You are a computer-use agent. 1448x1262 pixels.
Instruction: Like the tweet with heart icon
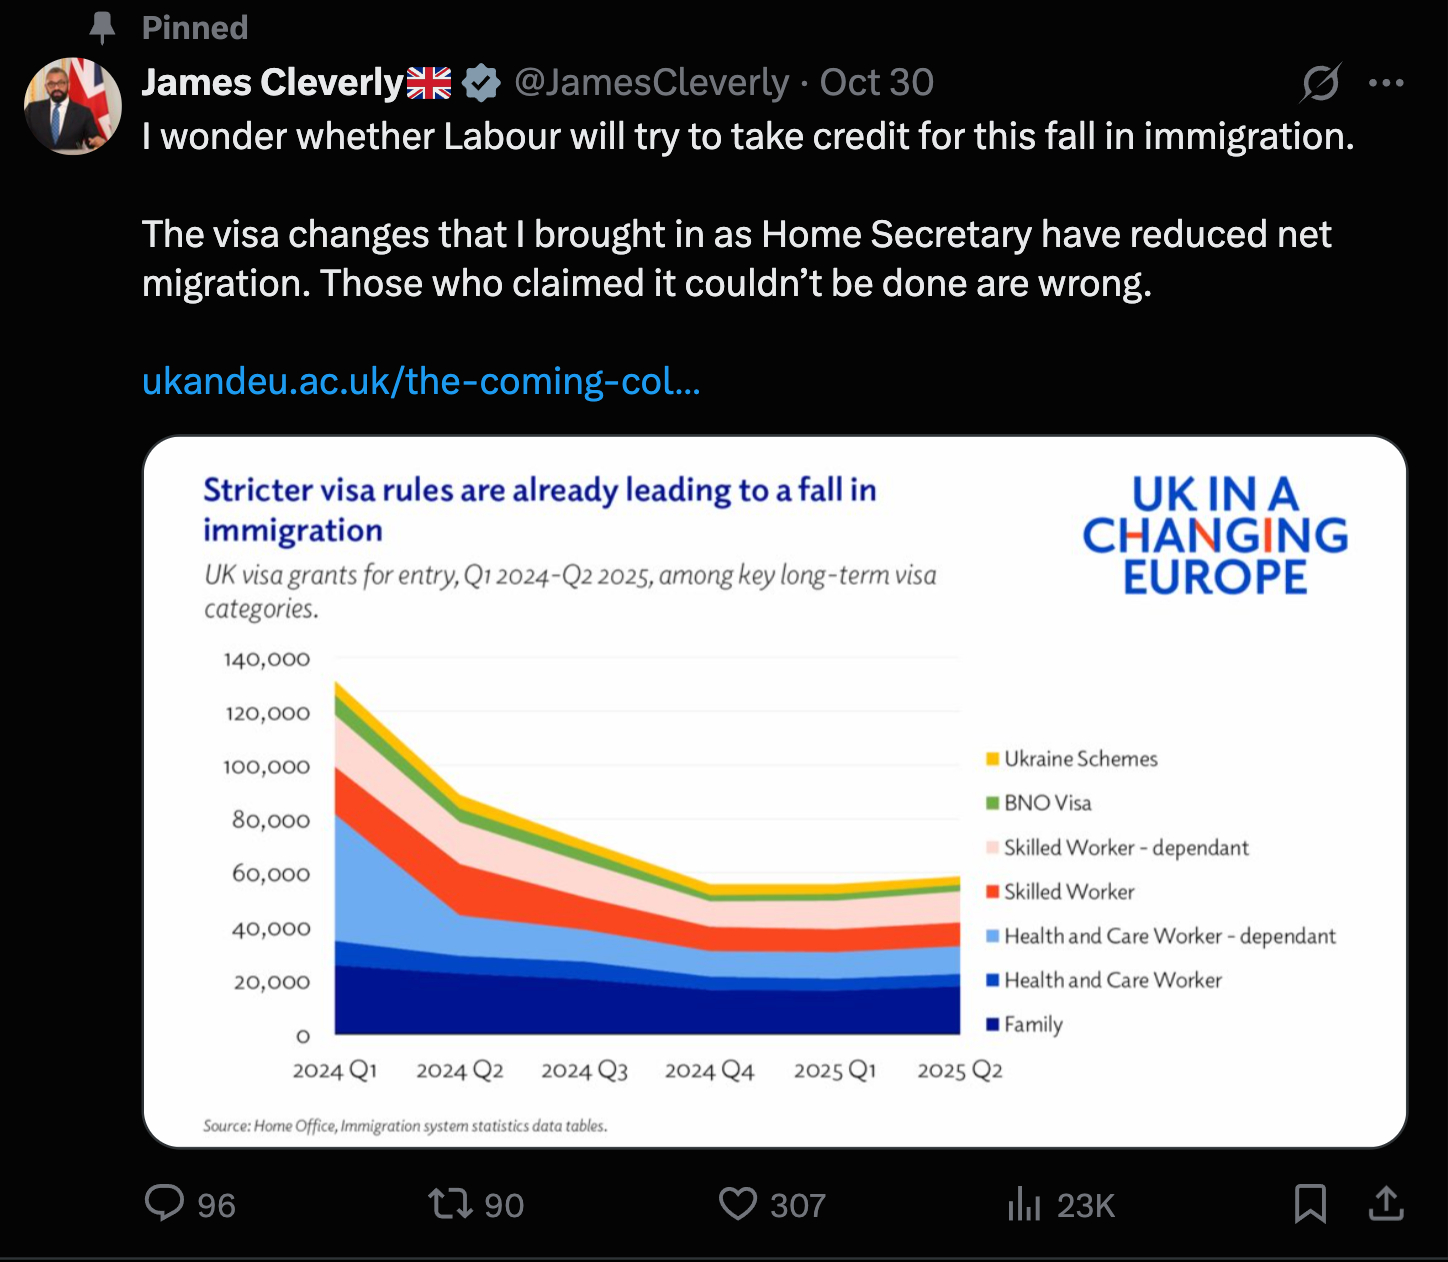click(x=738, y=1203)
